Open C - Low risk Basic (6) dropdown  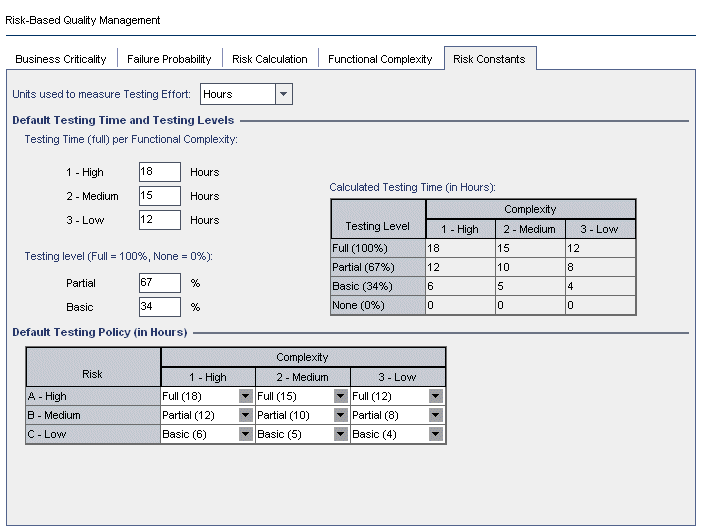tap(245, 434)
